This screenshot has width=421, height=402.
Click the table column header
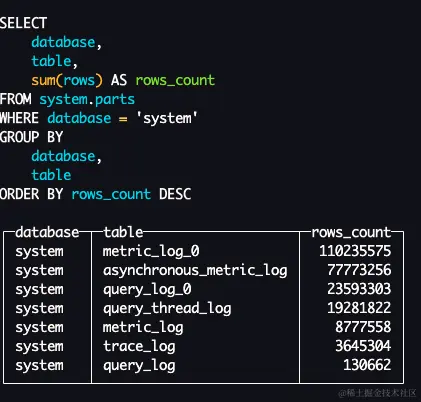click(x=123, y=232)
